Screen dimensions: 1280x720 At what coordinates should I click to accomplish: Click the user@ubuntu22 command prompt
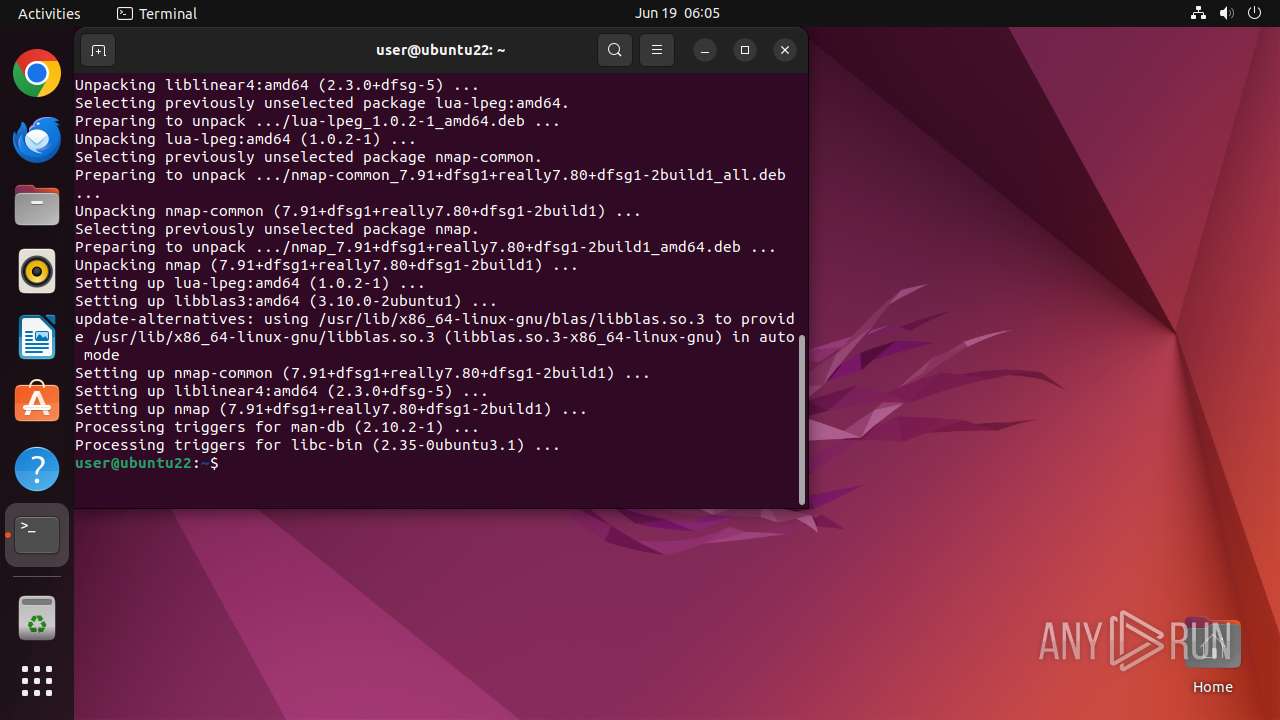[x=147, y=463]
